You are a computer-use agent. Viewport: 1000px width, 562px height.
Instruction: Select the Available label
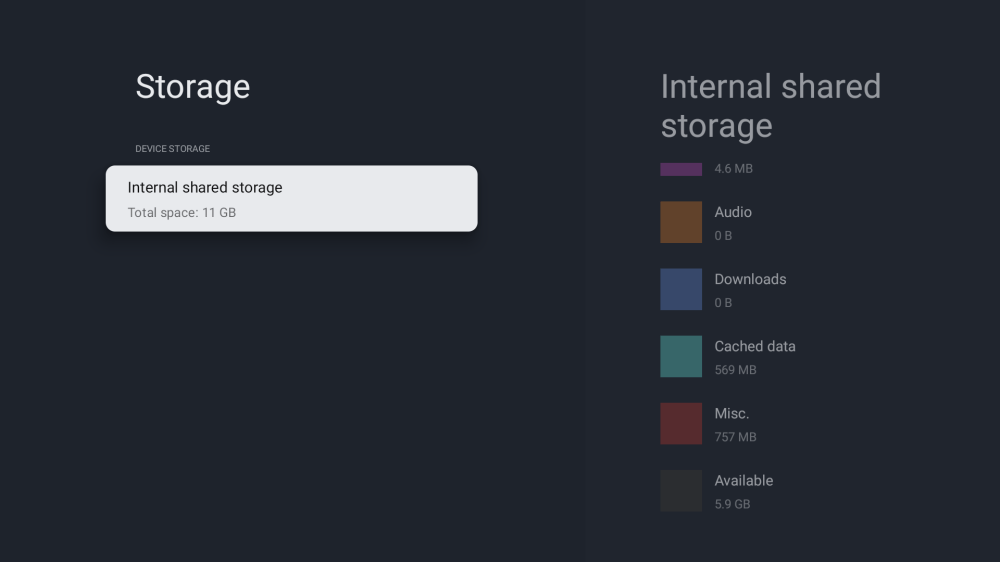[x=743, y=480]
